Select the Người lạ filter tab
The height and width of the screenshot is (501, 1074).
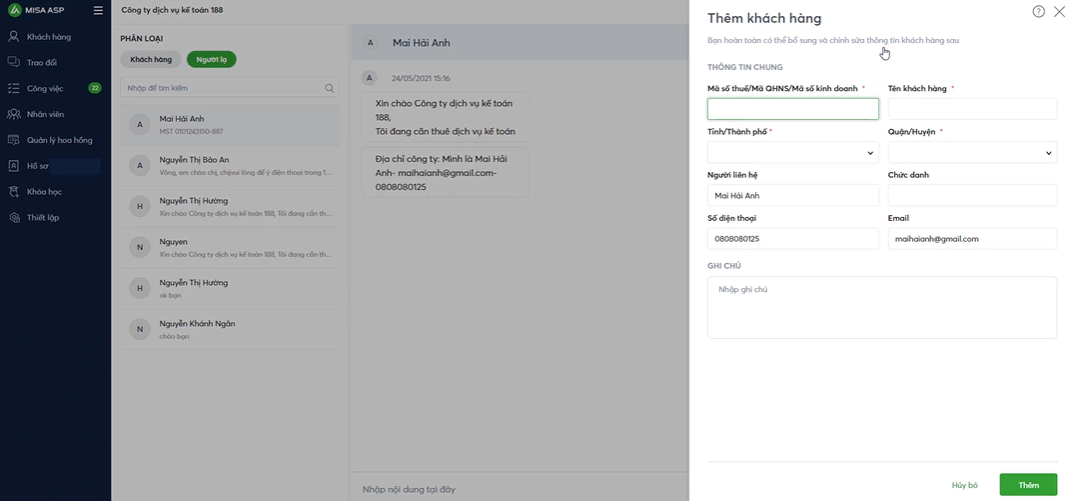coord(212,60)
